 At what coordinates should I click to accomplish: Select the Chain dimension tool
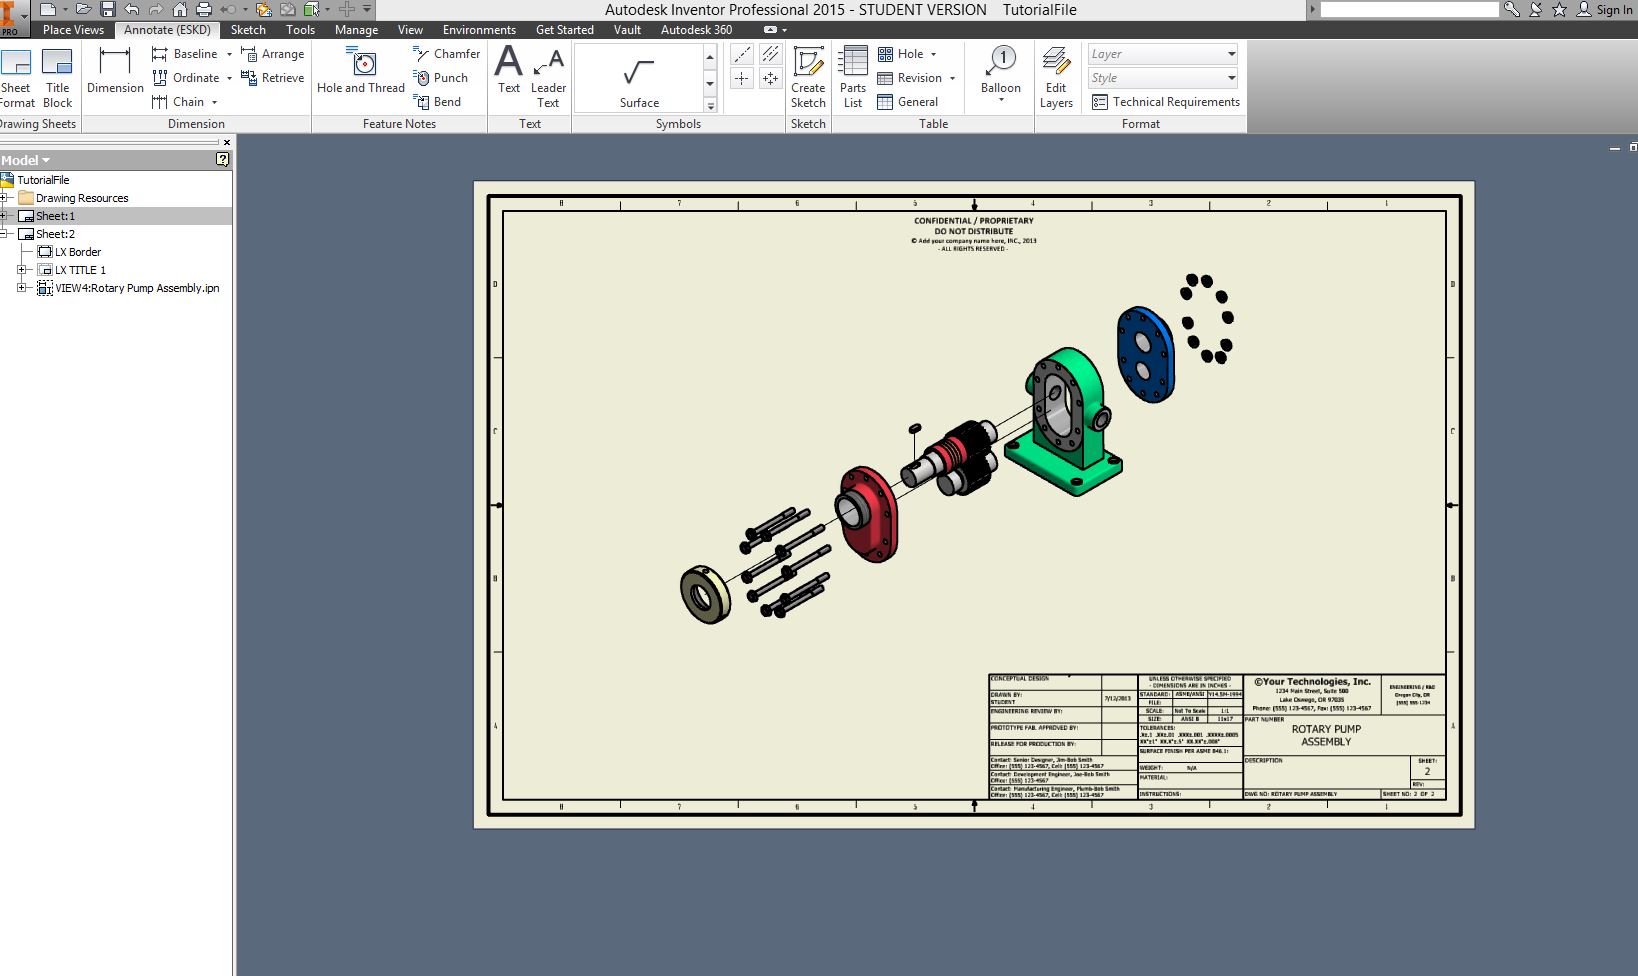point(178,102)
